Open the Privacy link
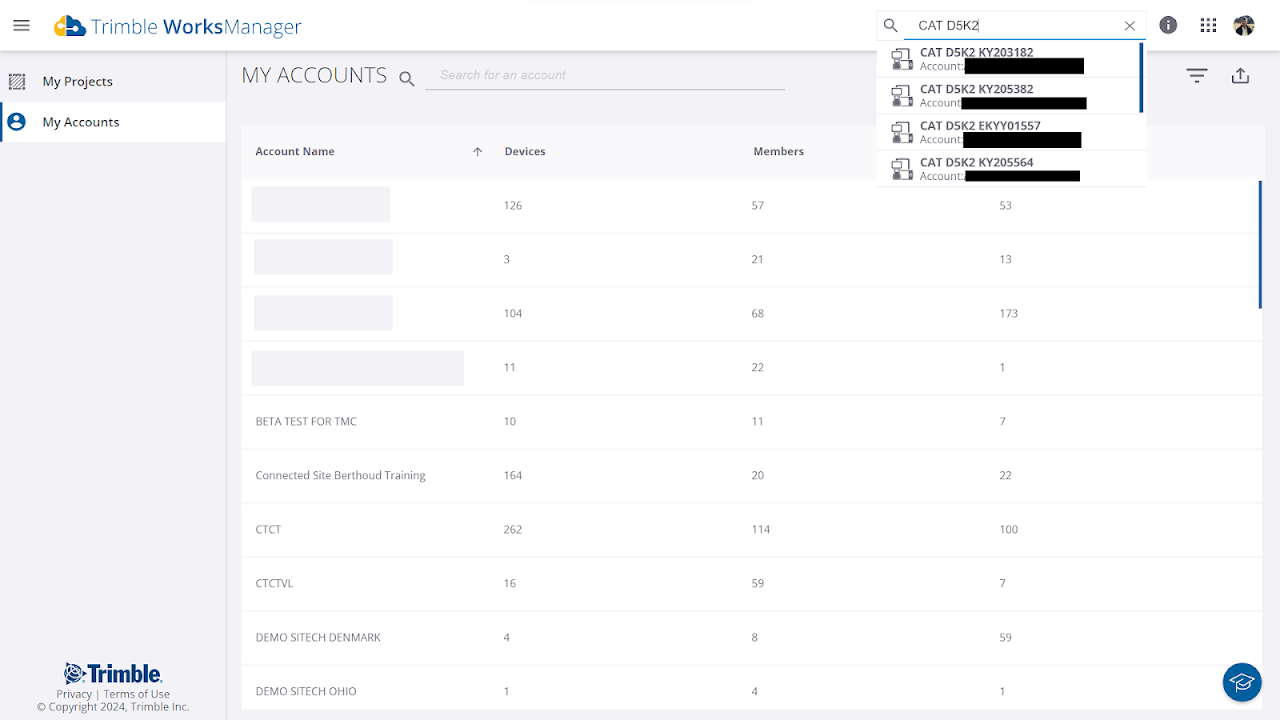This screenshot has height=720, width=1280. [74, 694]
